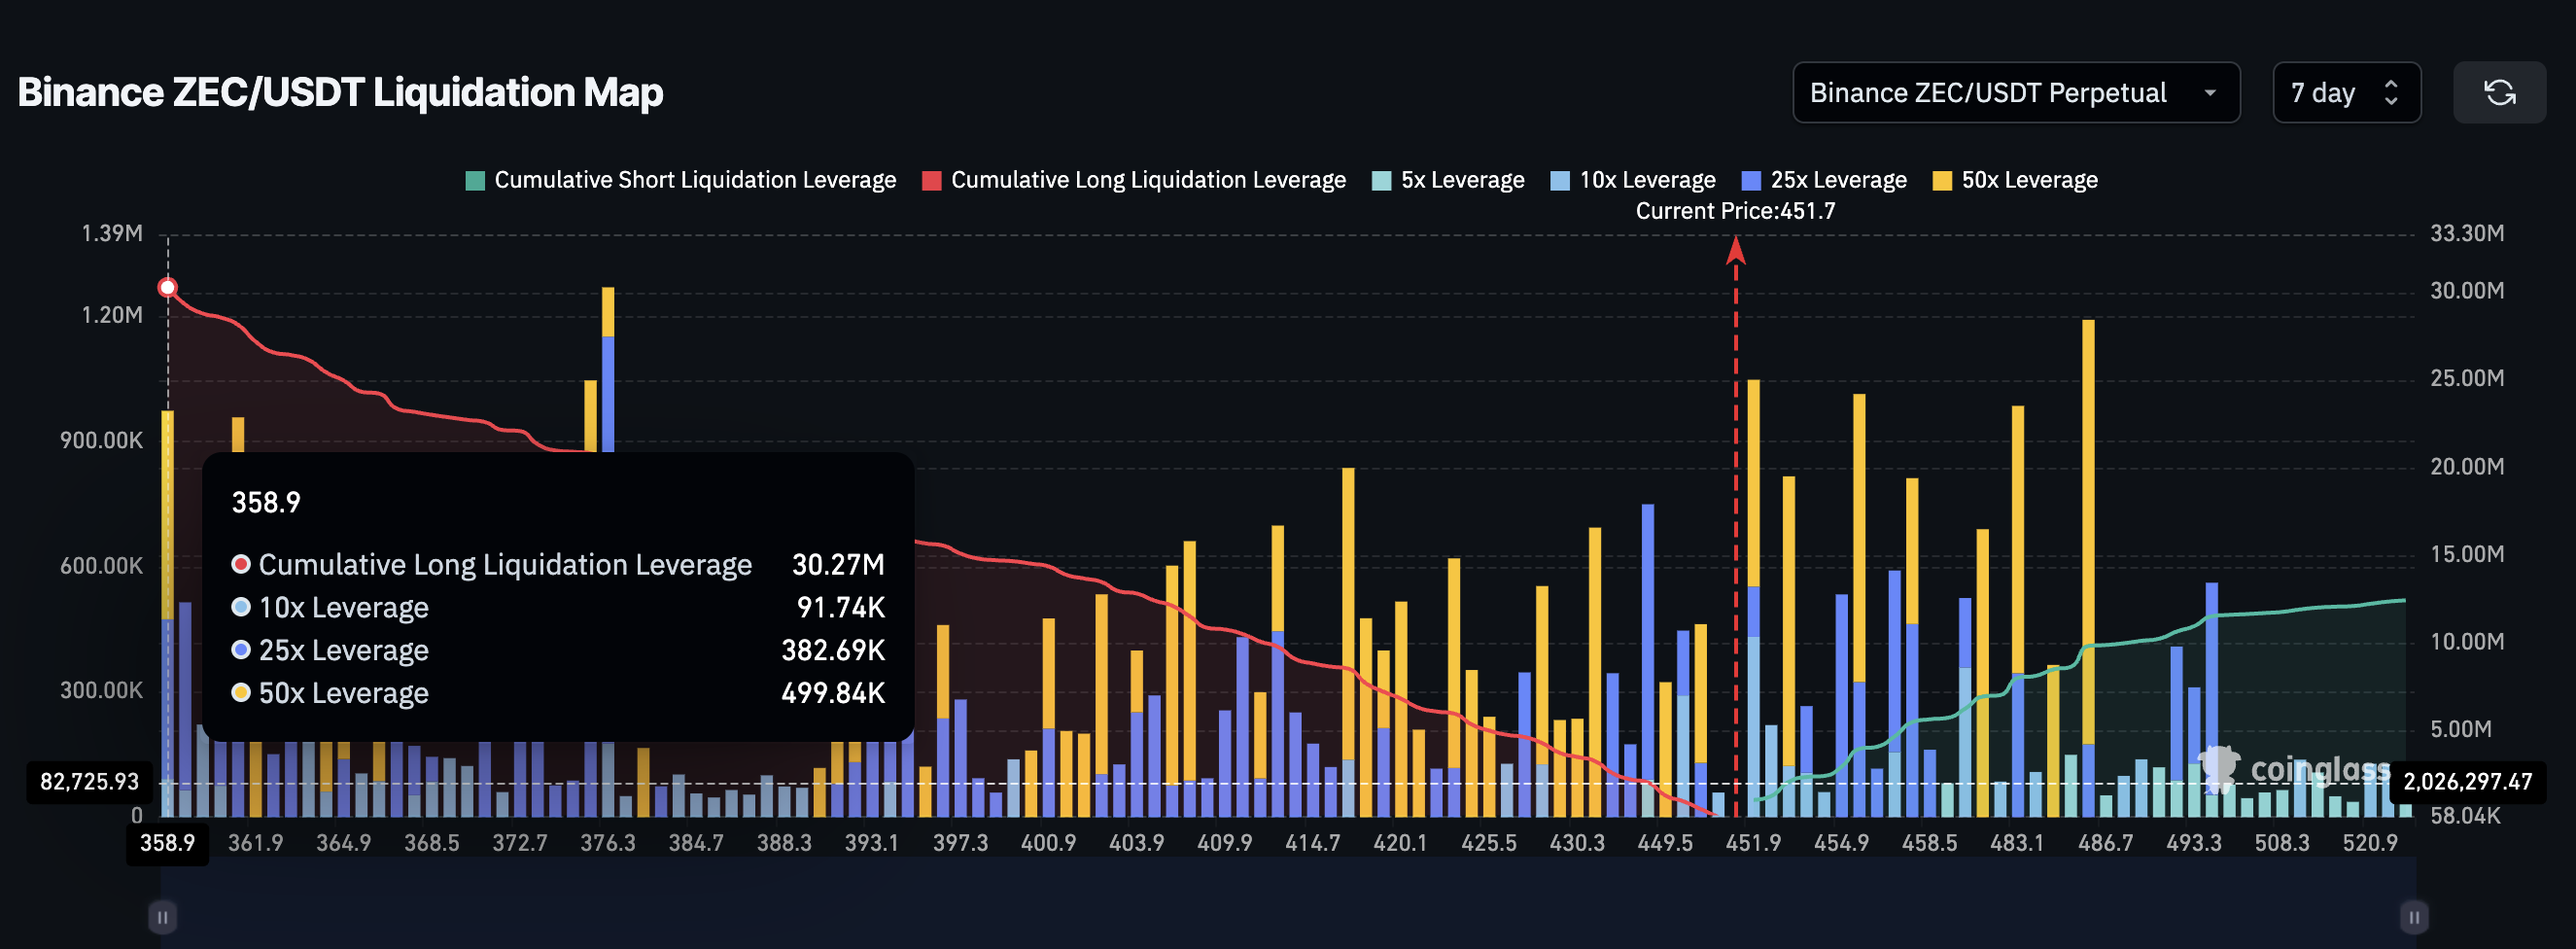Open the Binance ZEC/USDT Perpetual dropdown

point(2015,92)
